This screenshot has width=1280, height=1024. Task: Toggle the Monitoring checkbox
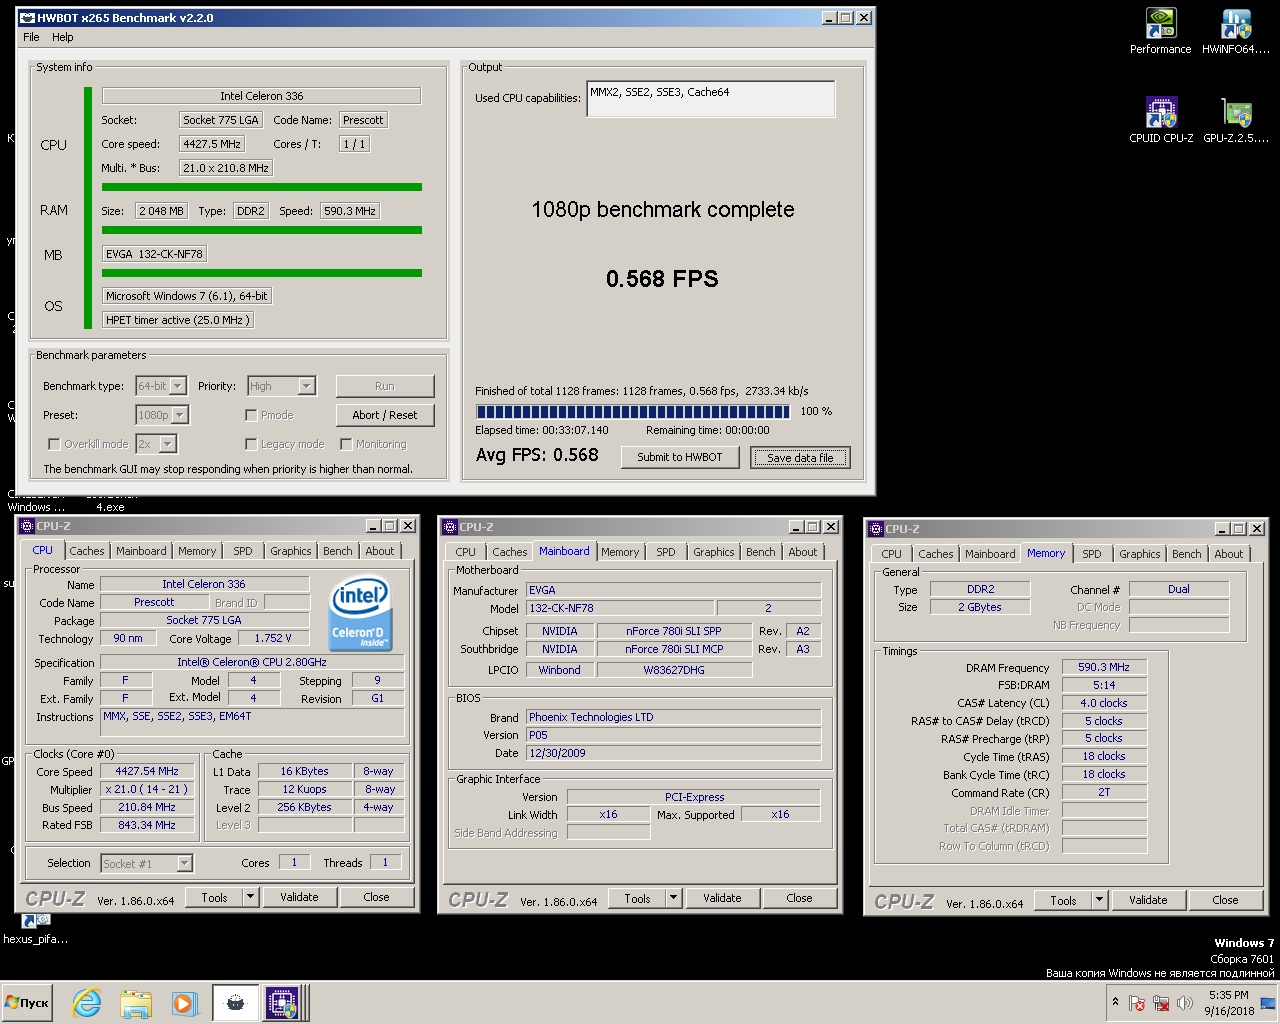(x=345, y=443)
